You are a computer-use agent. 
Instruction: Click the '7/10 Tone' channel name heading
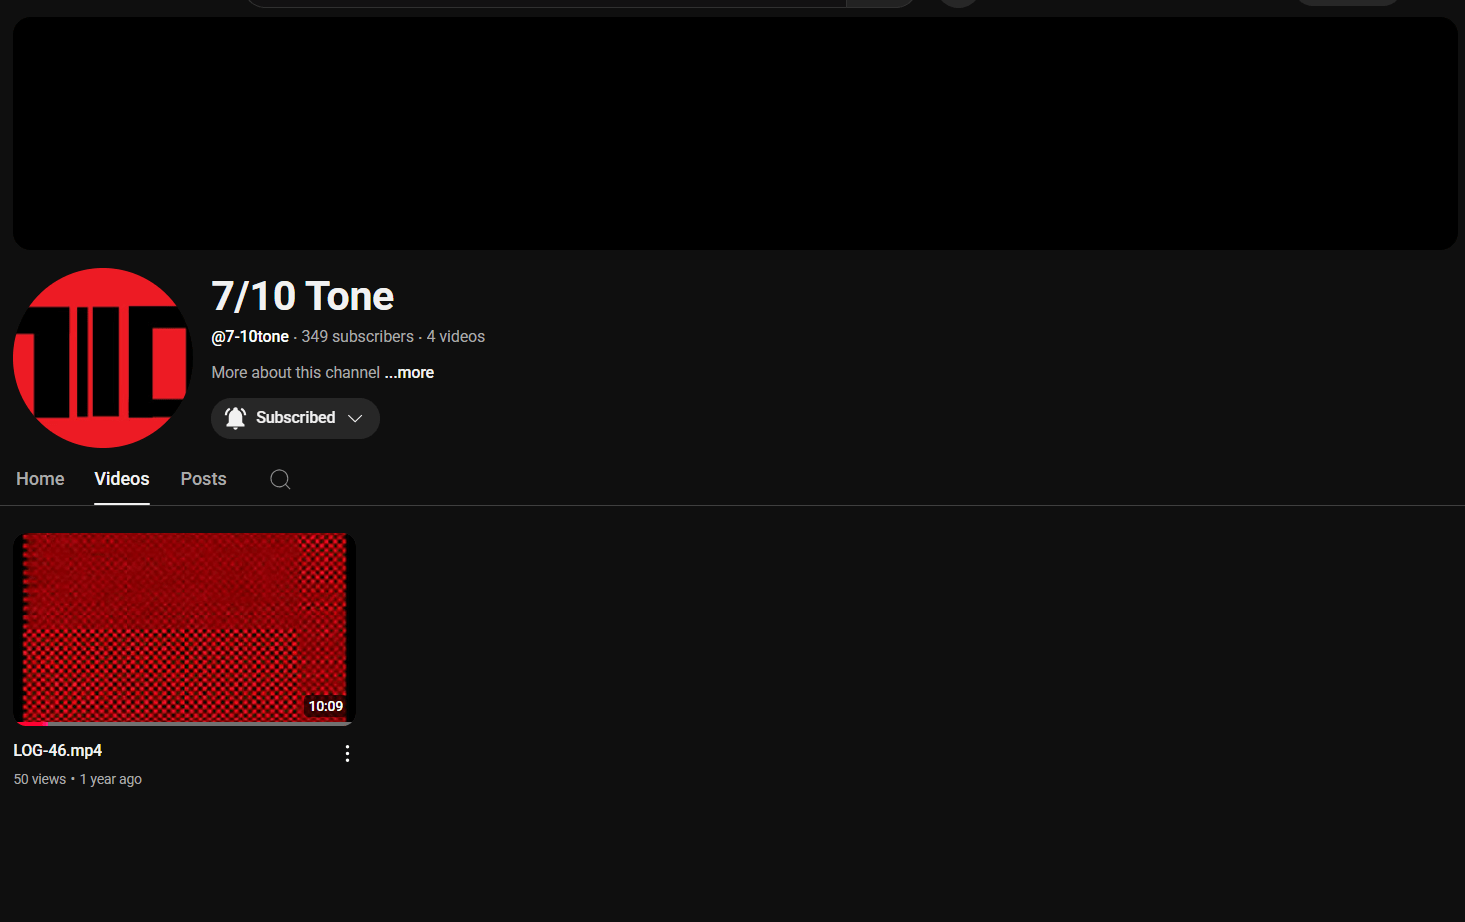click(302, 296)
